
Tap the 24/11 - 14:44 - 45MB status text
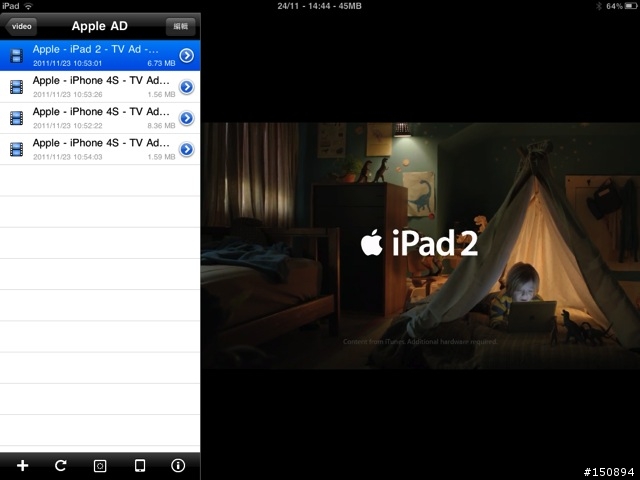tap(320, 6)
